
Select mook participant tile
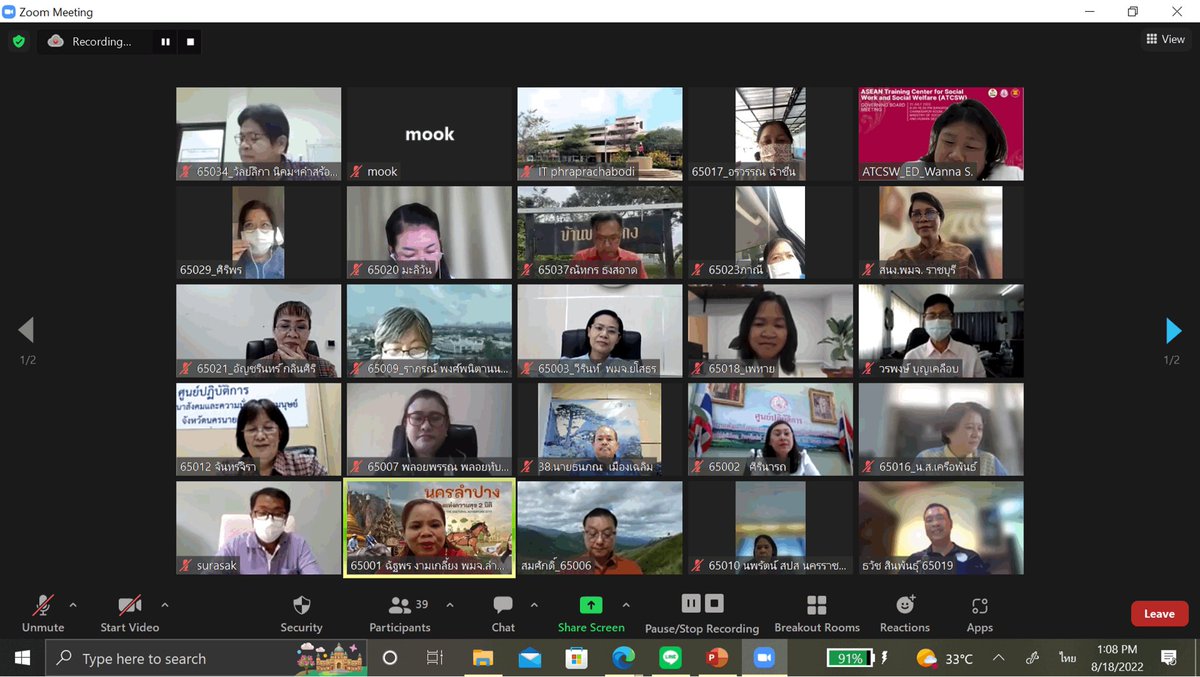[429, 134]
